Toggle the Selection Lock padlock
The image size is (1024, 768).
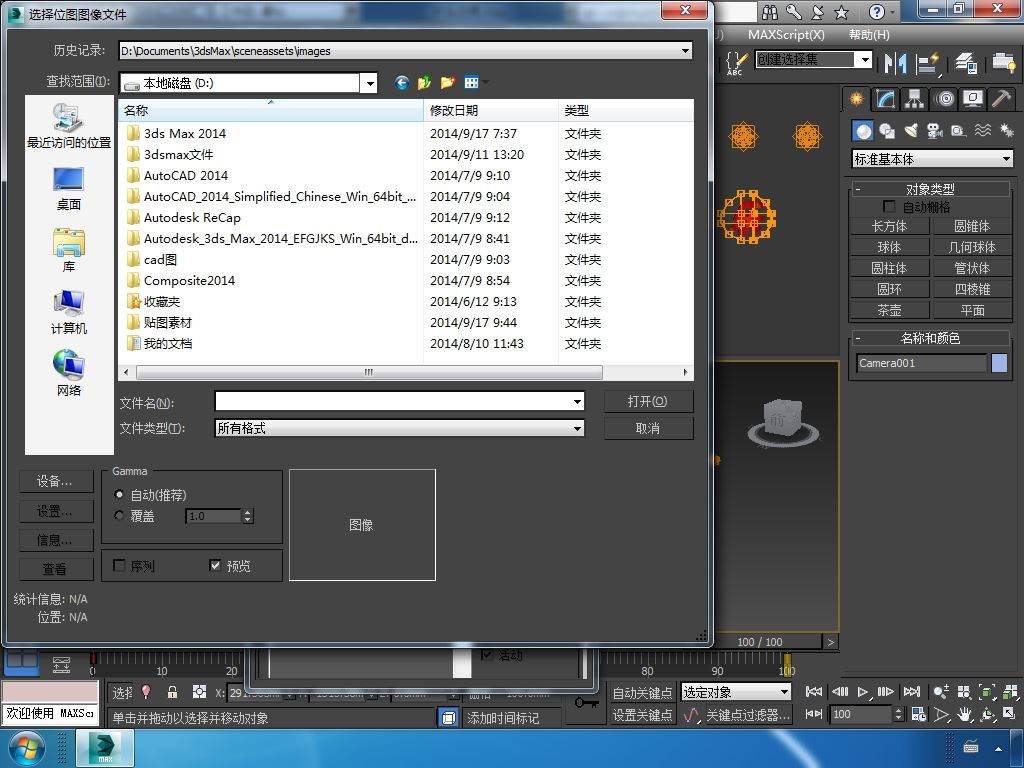(172, 692)
